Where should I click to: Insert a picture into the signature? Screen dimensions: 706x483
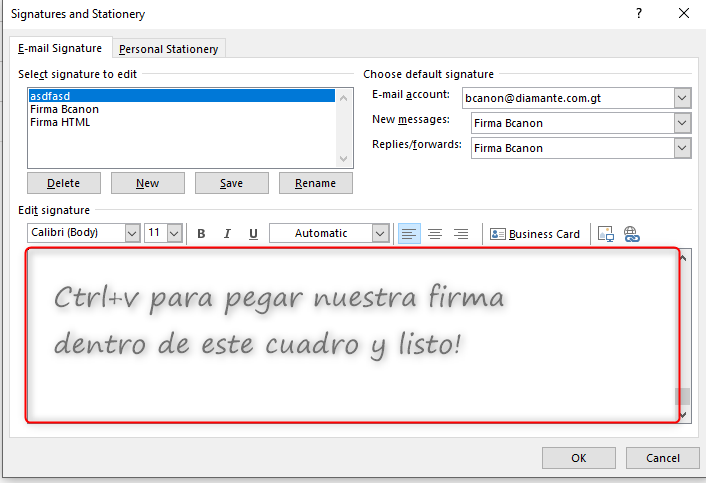click(606, 234)
